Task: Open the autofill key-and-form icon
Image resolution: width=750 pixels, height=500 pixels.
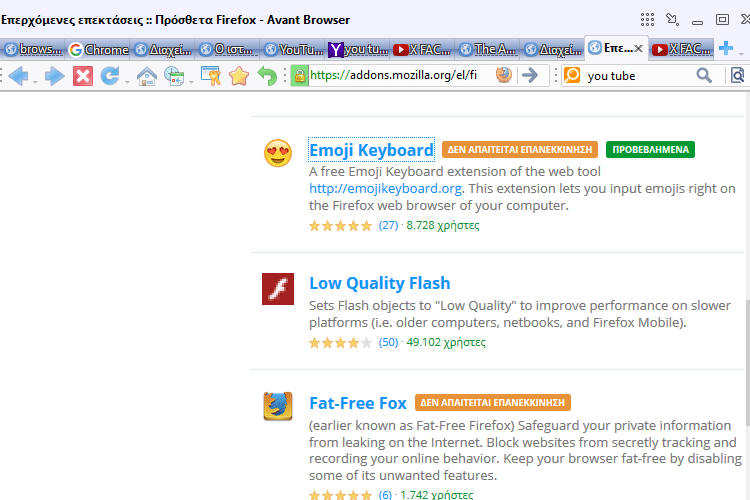Action: [x=211, y=76]
